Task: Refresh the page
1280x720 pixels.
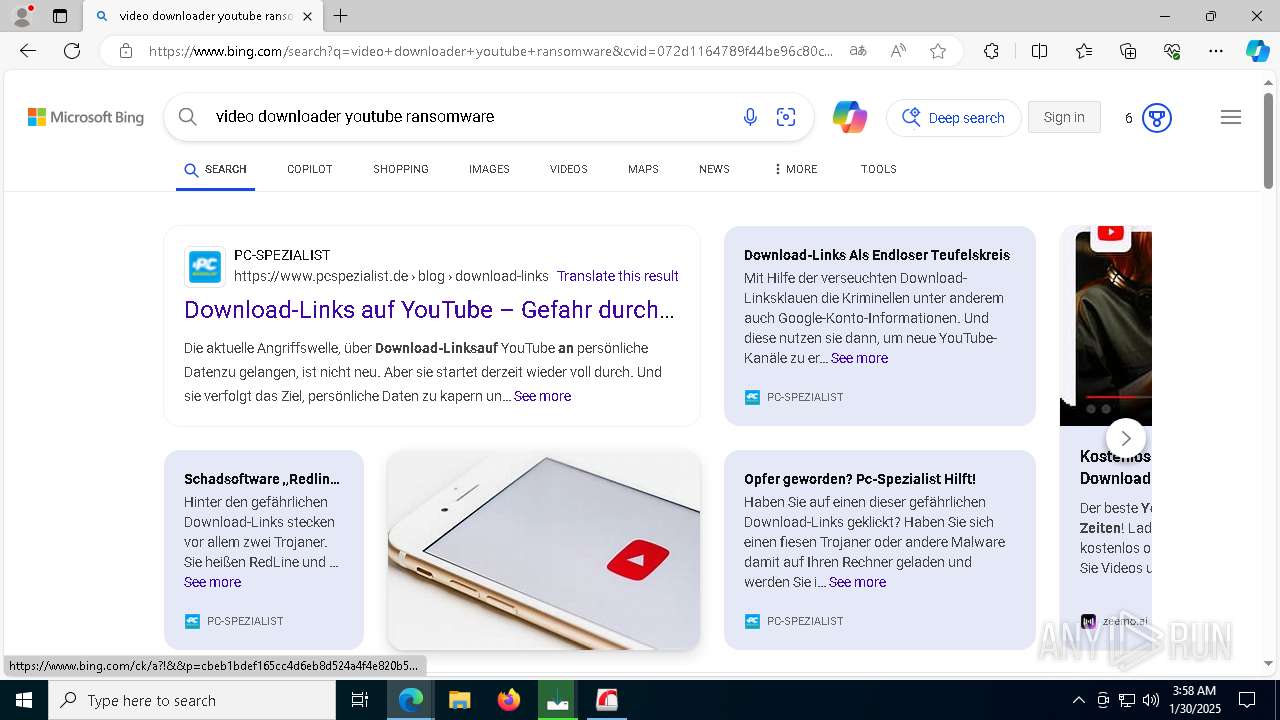Action: point(72,51)
